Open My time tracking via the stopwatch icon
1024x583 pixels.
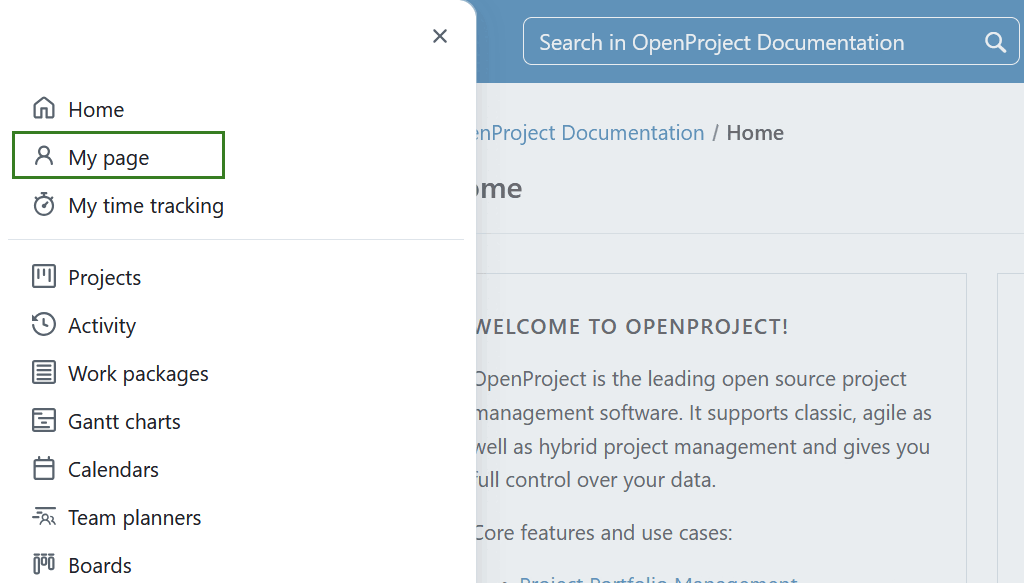click(44, 205)
